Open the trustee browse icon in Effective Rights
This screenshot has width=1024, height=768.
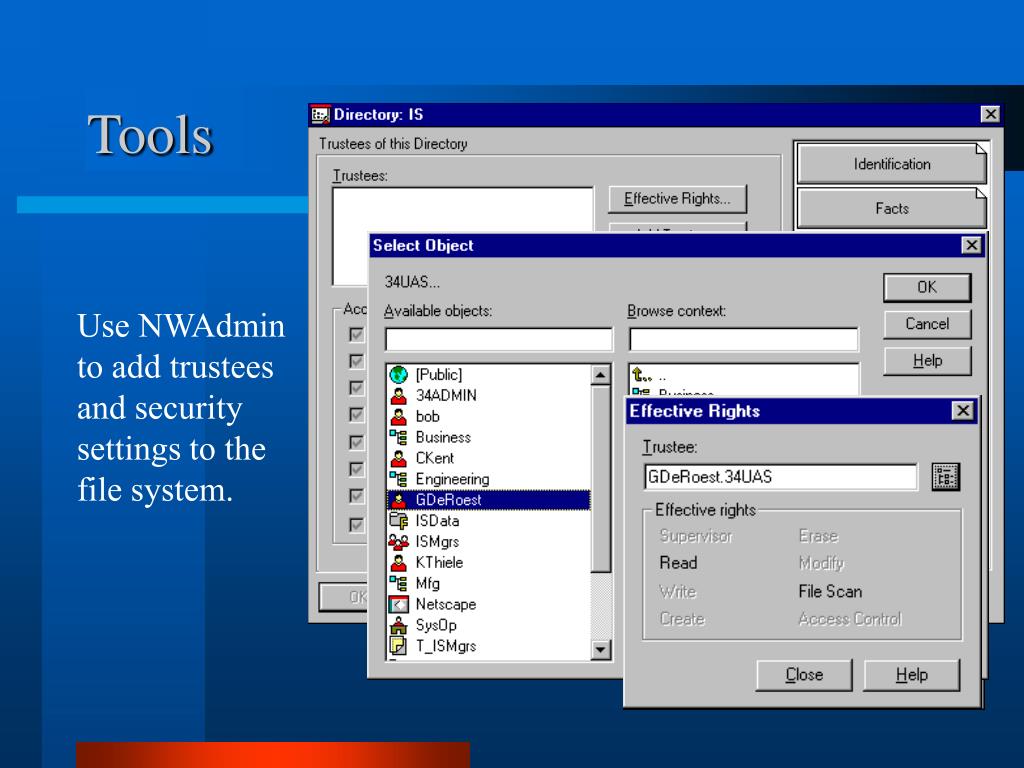tap(945, 477)
